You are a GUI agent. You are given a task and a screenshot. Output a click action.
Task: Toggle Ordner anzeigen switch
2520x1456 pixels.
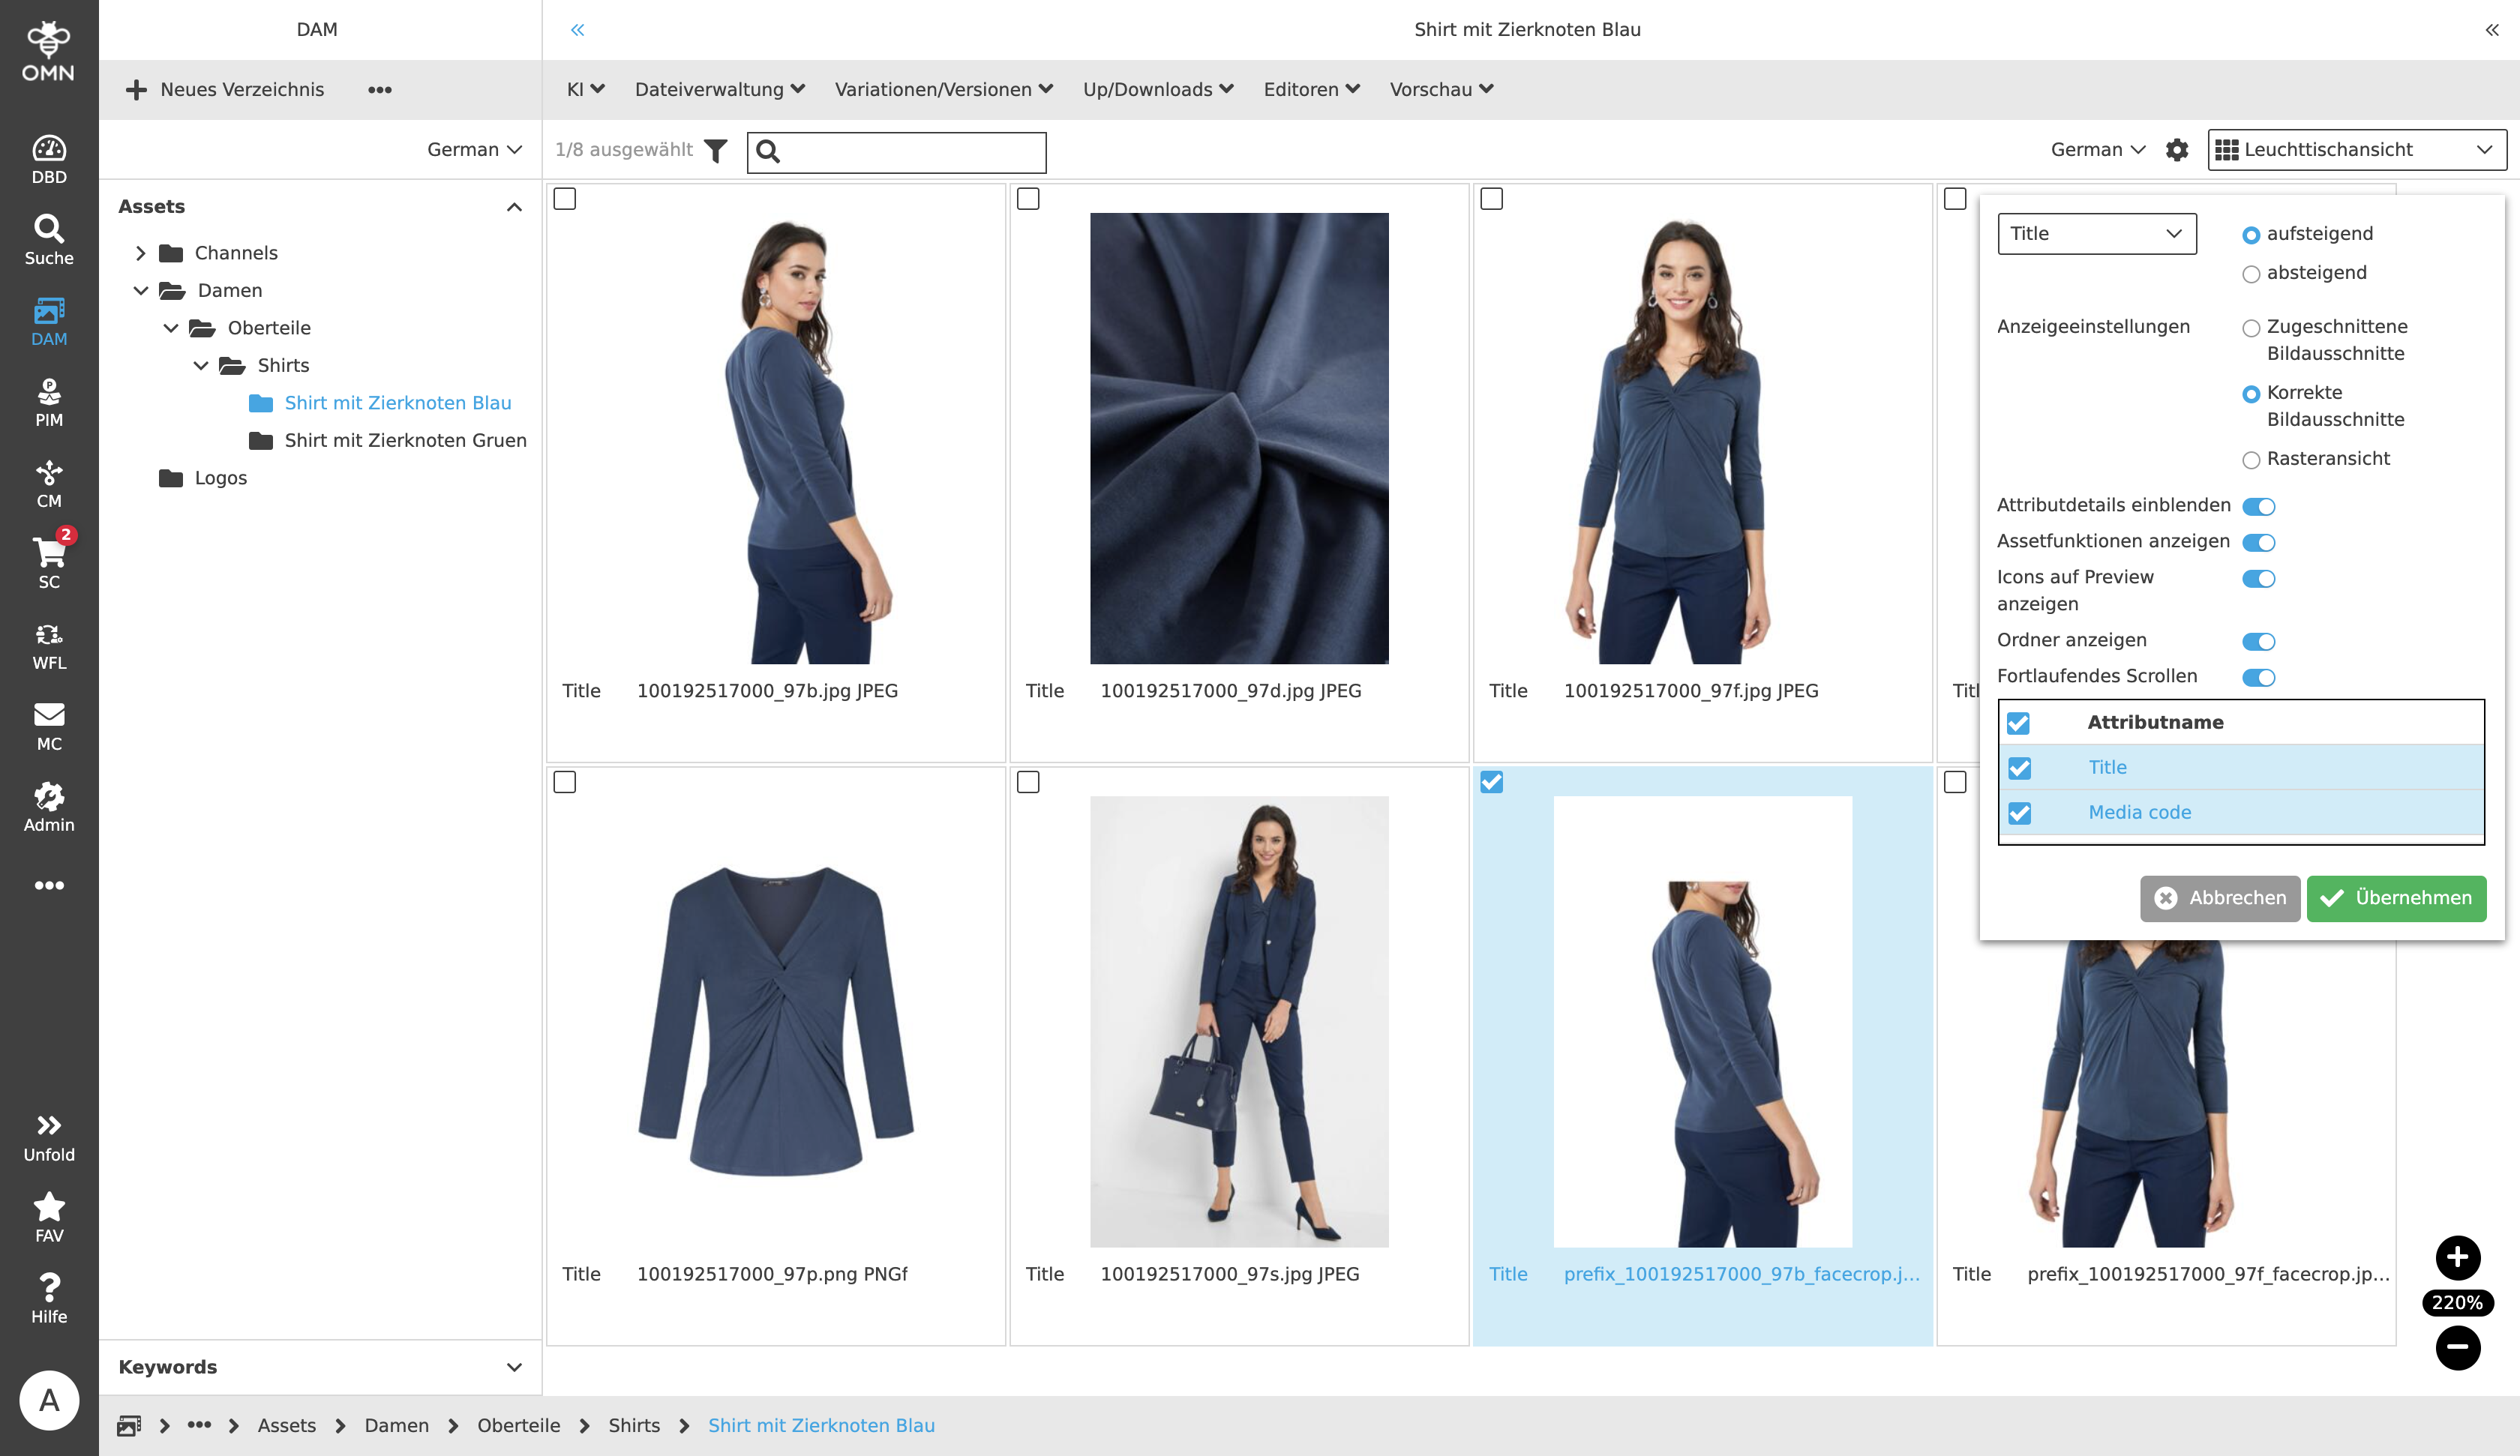tap(2258, 641)
